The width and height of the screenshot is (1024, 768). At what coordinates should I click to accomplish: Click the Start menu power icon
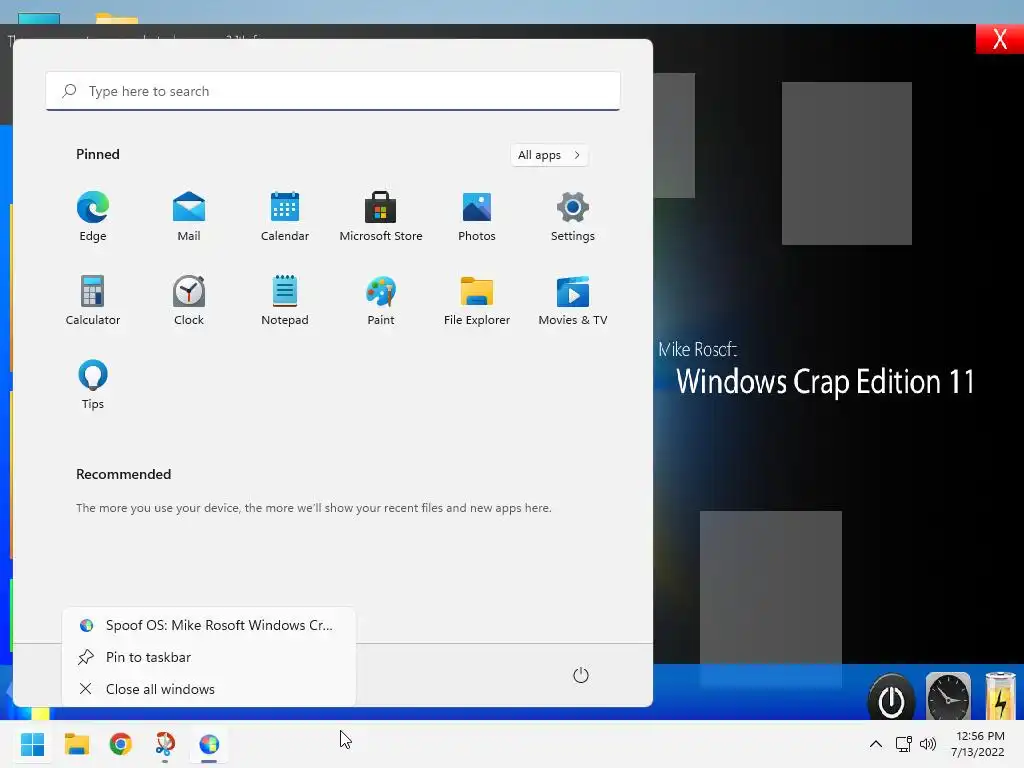pos(581,675)
